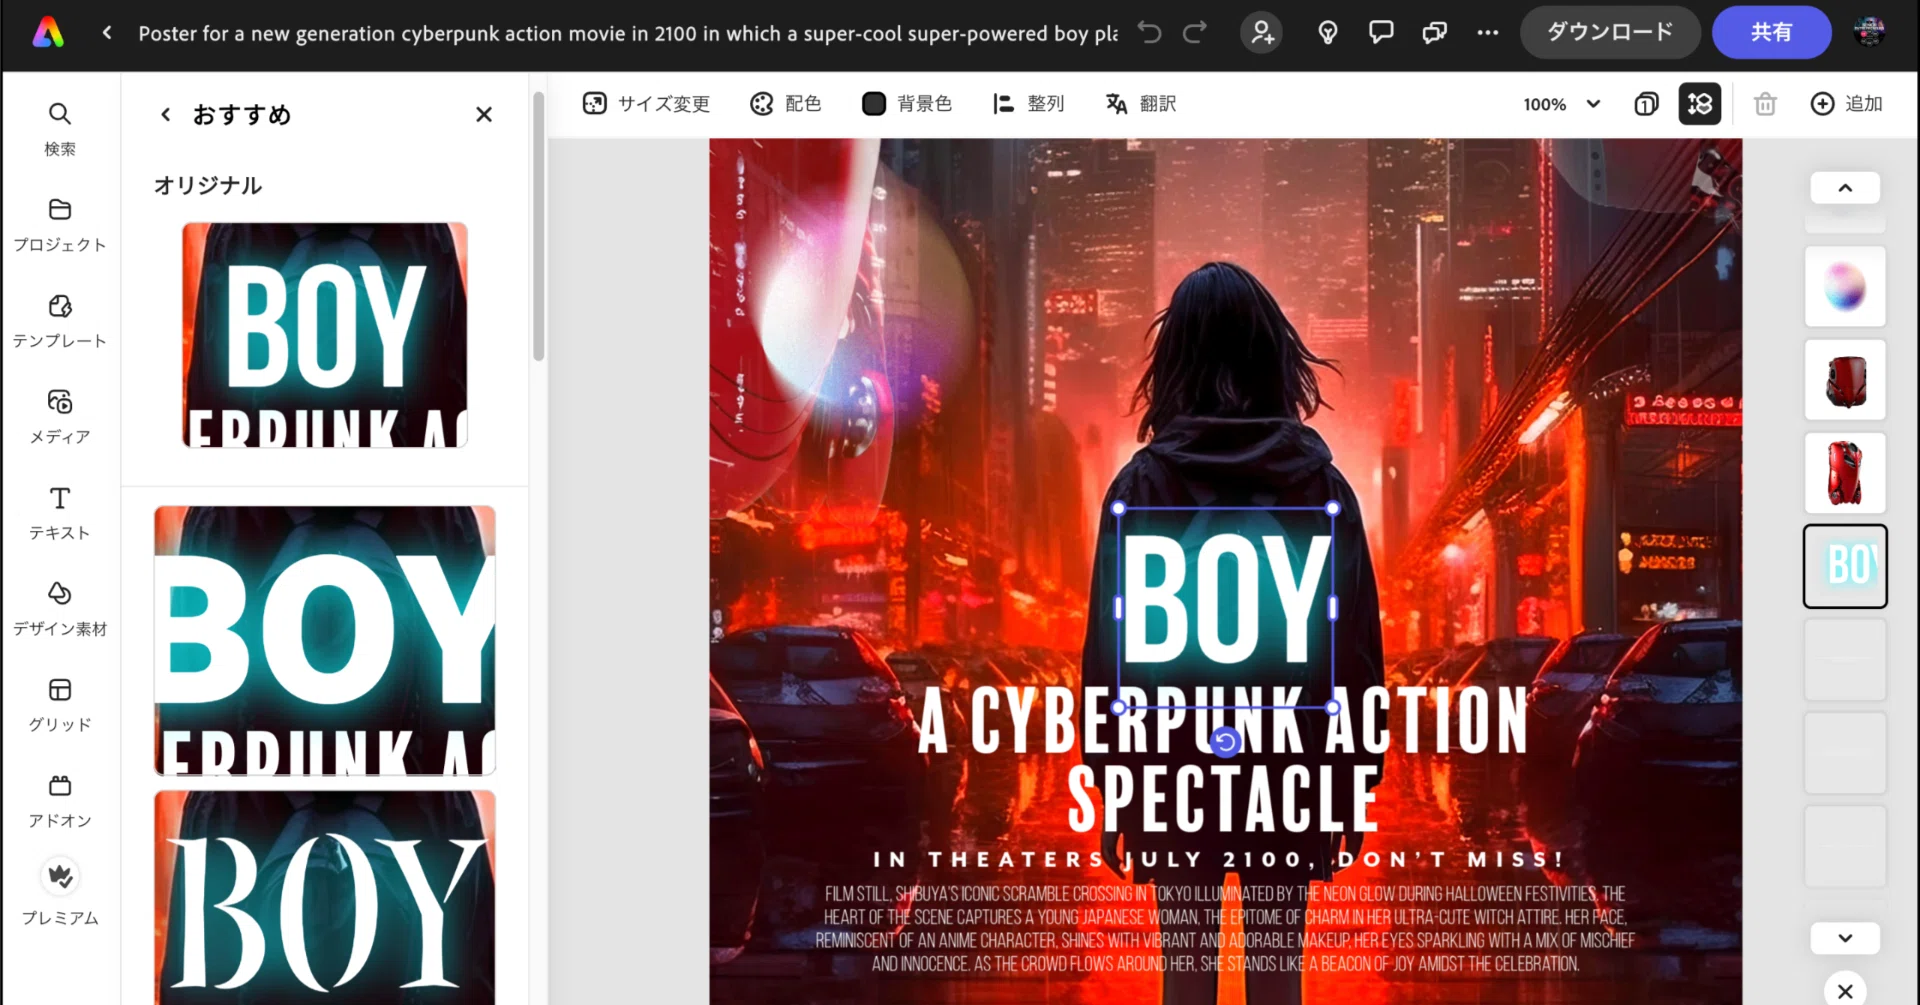
Task: Open the Media (メディア) panel
Action: tap(60, 416)
